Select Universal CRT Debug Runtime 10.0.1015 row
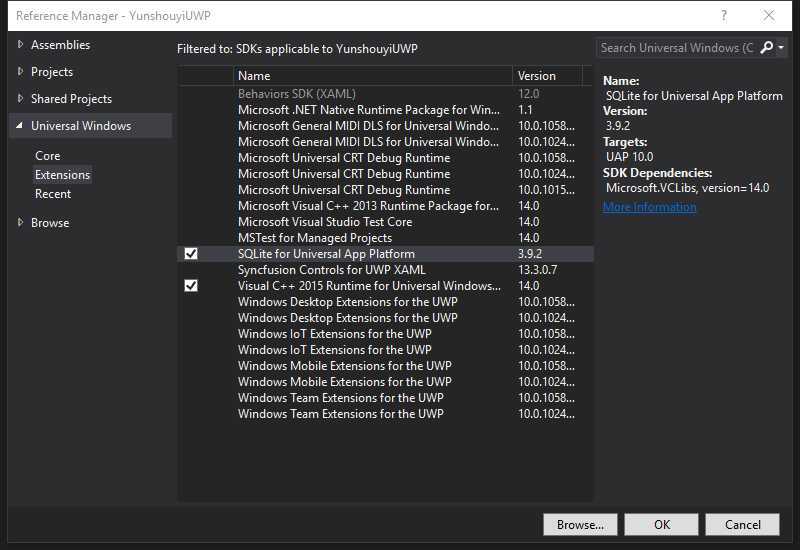The height and width of the screenshot is (550, 800). tap(386, 190)
